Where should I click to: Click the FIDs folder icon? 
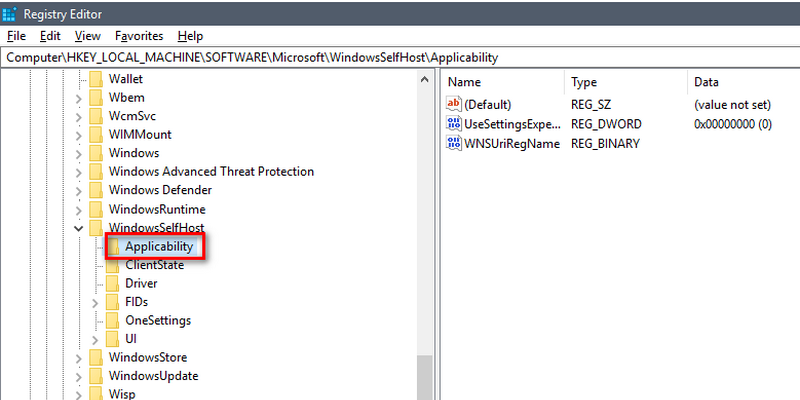pyautogui.click(x=113, y=302)
